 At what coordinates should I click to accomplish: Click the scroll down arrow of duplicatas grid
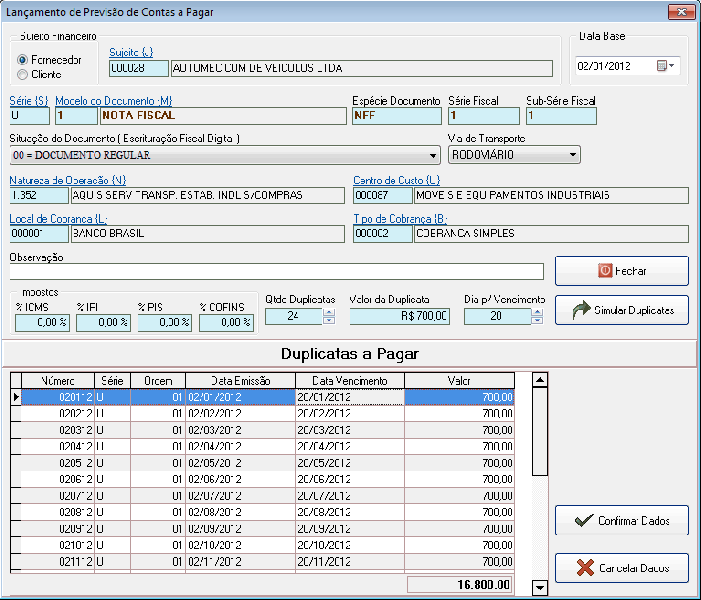540,587
